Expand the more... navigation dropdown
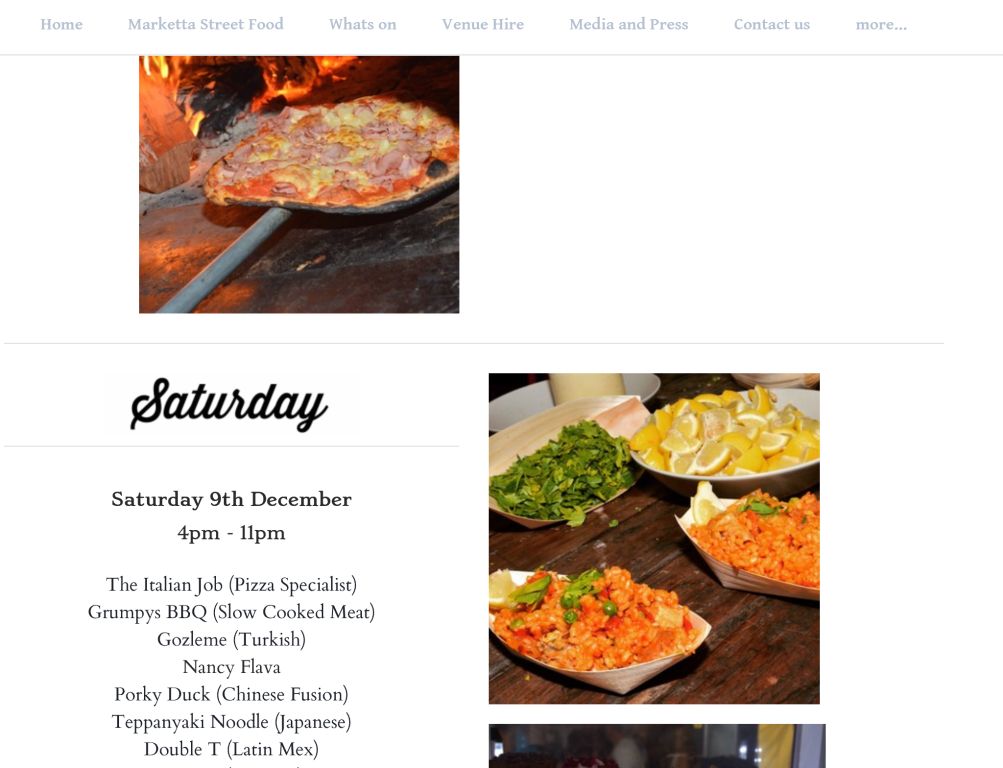This screenshot has width=1003, height=768. (881, 24)
